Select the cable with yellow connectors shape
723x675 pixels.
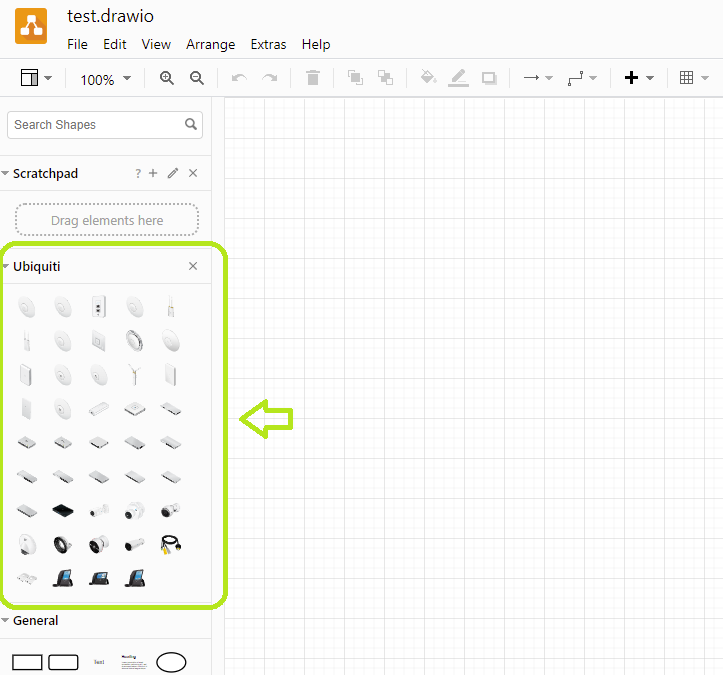point(171,545)
